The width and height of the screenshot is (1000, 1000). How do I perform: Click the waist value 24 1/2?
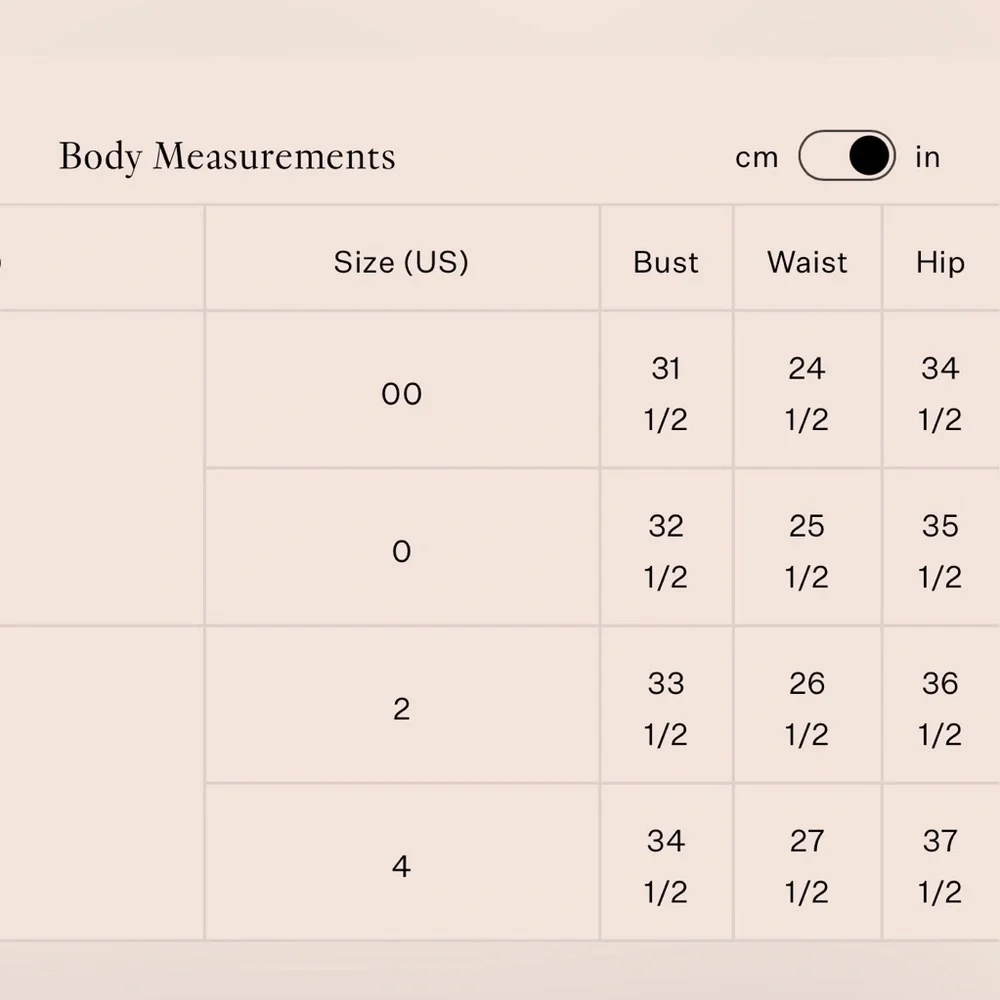[807, 394]
